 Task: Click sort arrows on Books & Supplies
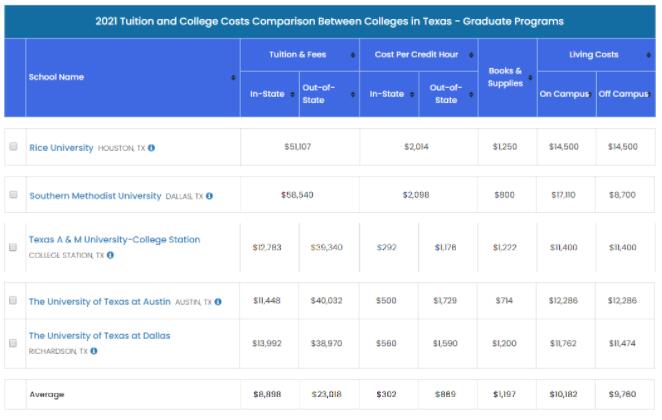tap(530, 77)
